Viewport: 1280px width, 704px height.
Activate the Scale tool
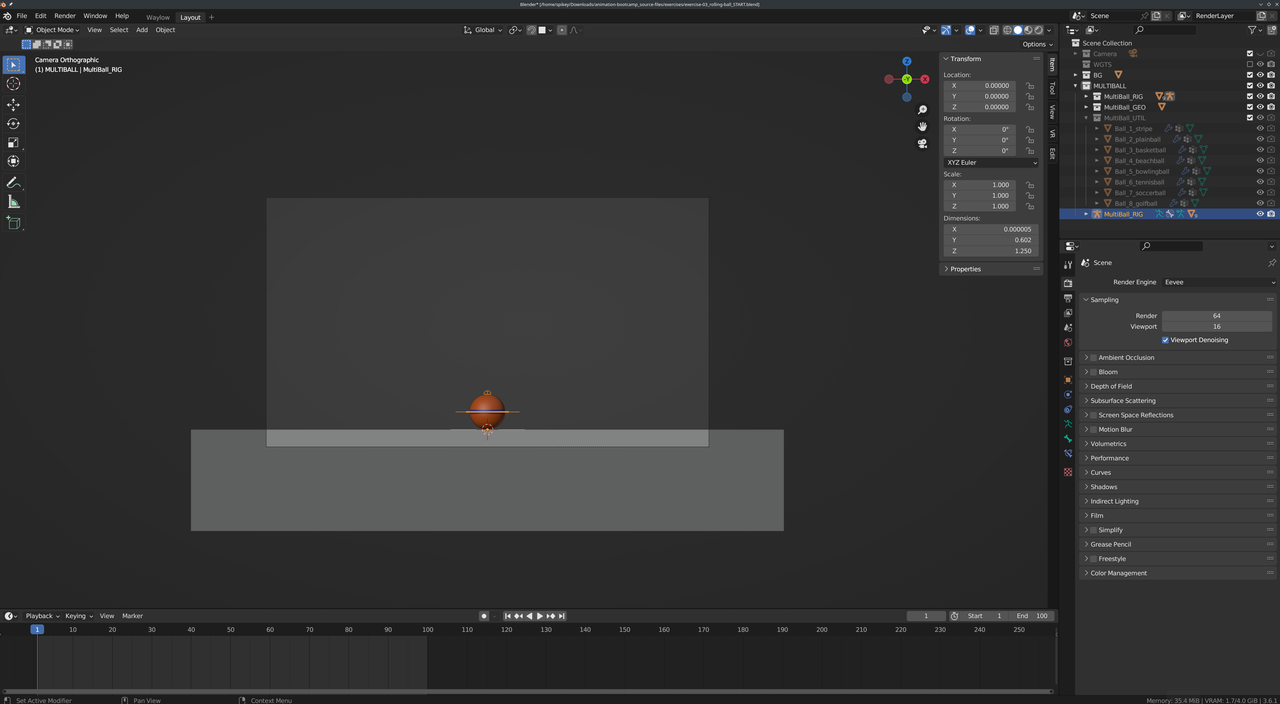click(13, 143)
